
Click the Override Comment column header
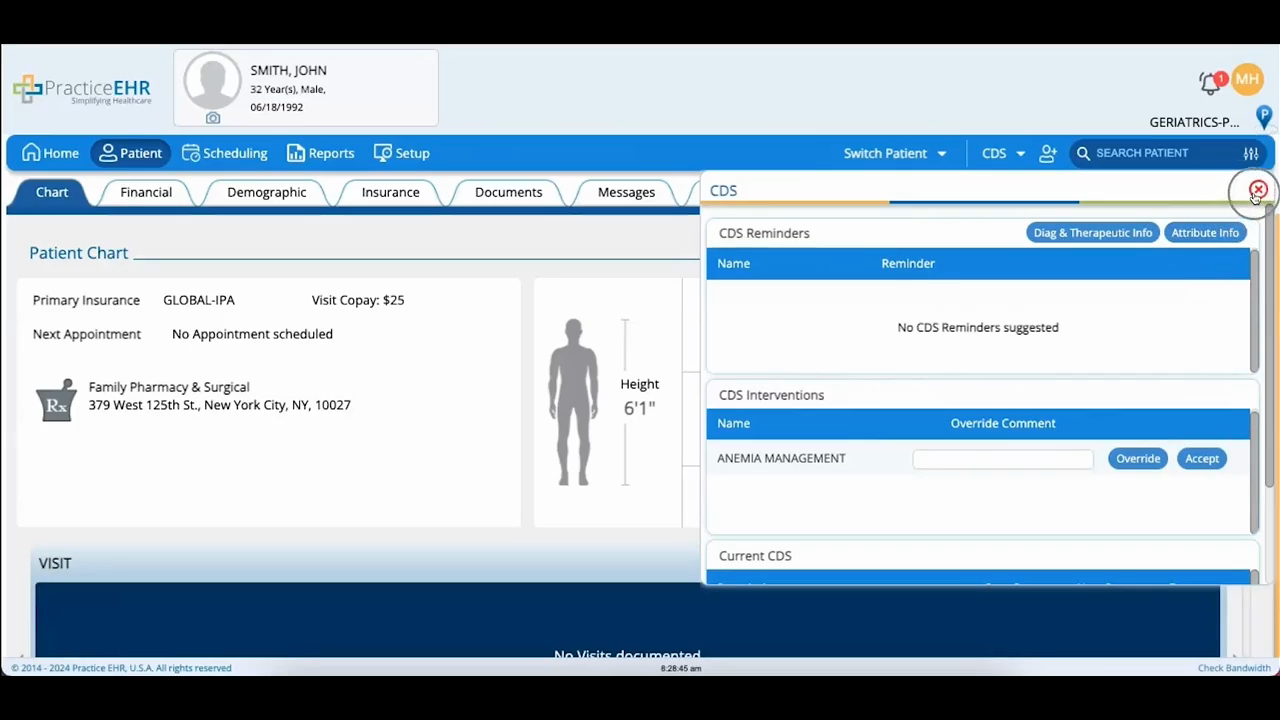point(1003,424)
